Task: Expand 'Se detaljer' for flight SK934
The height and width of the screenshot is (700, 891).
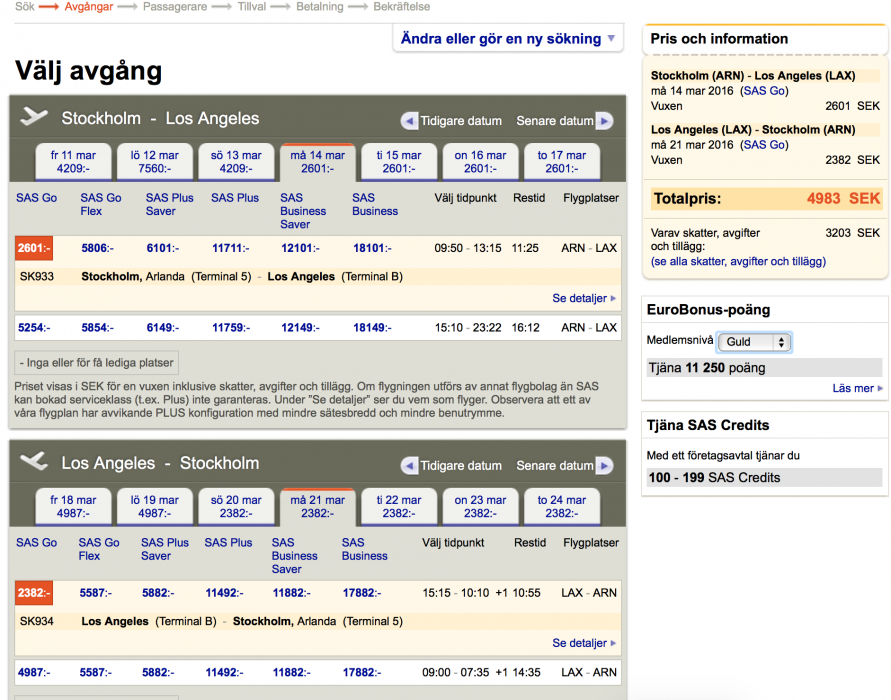Action: 584,643
